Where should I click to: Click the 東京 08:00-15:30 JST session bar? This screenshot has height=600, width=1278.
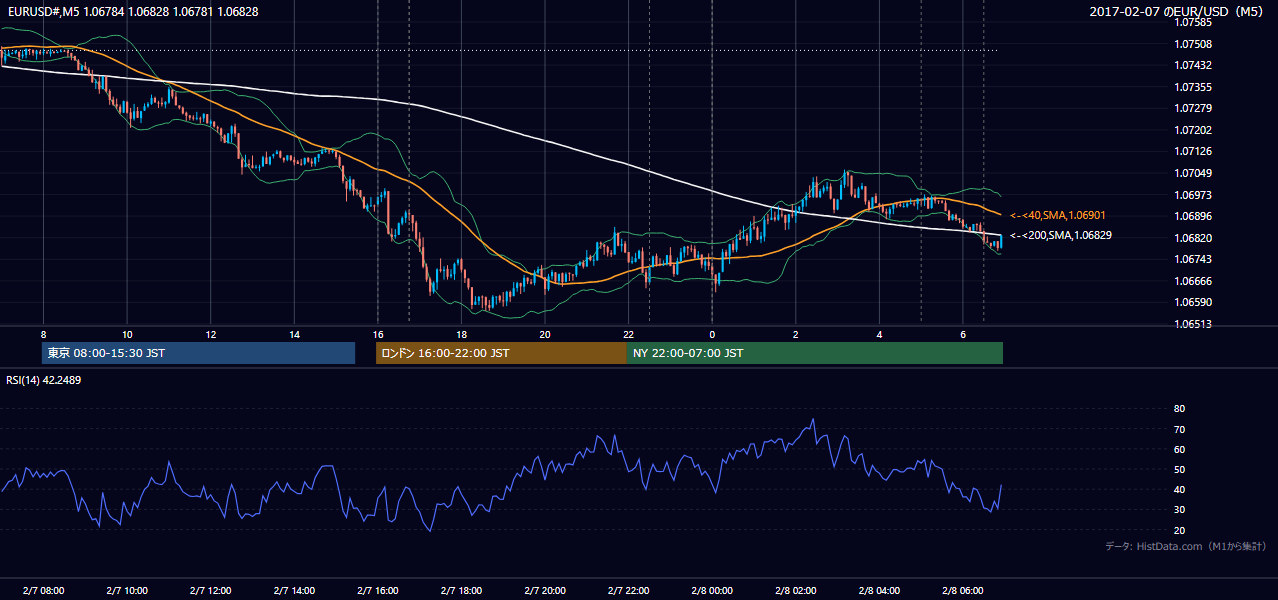pos(199,353)
